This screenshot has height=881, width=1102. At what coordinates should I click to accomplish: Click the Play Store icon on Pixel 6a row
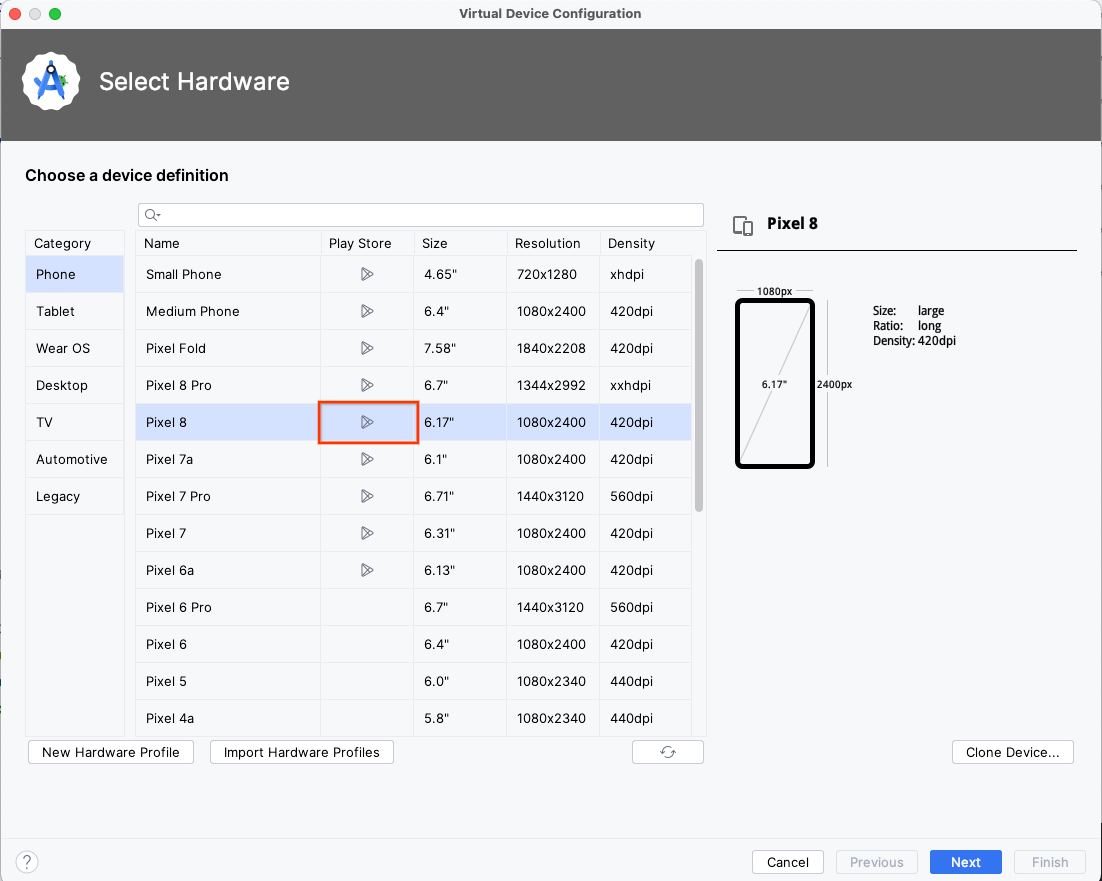(x=367, y=570)
